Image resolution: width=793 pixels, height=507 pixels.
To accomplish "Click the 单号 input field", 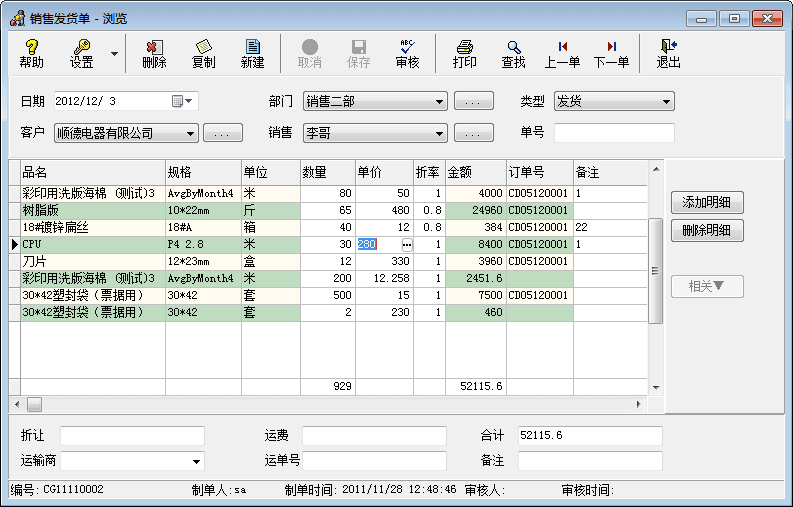I will [614, 133].
